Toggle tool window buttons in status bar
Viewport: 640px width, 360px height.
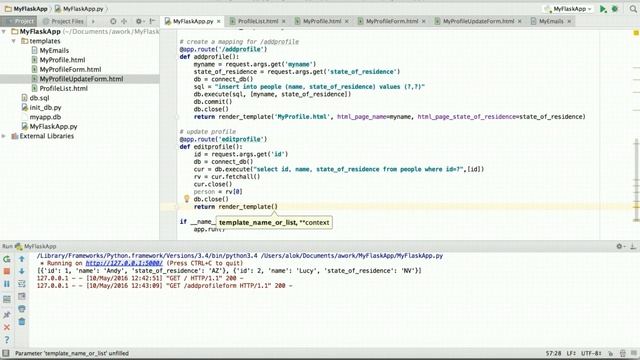click(6, 353)
